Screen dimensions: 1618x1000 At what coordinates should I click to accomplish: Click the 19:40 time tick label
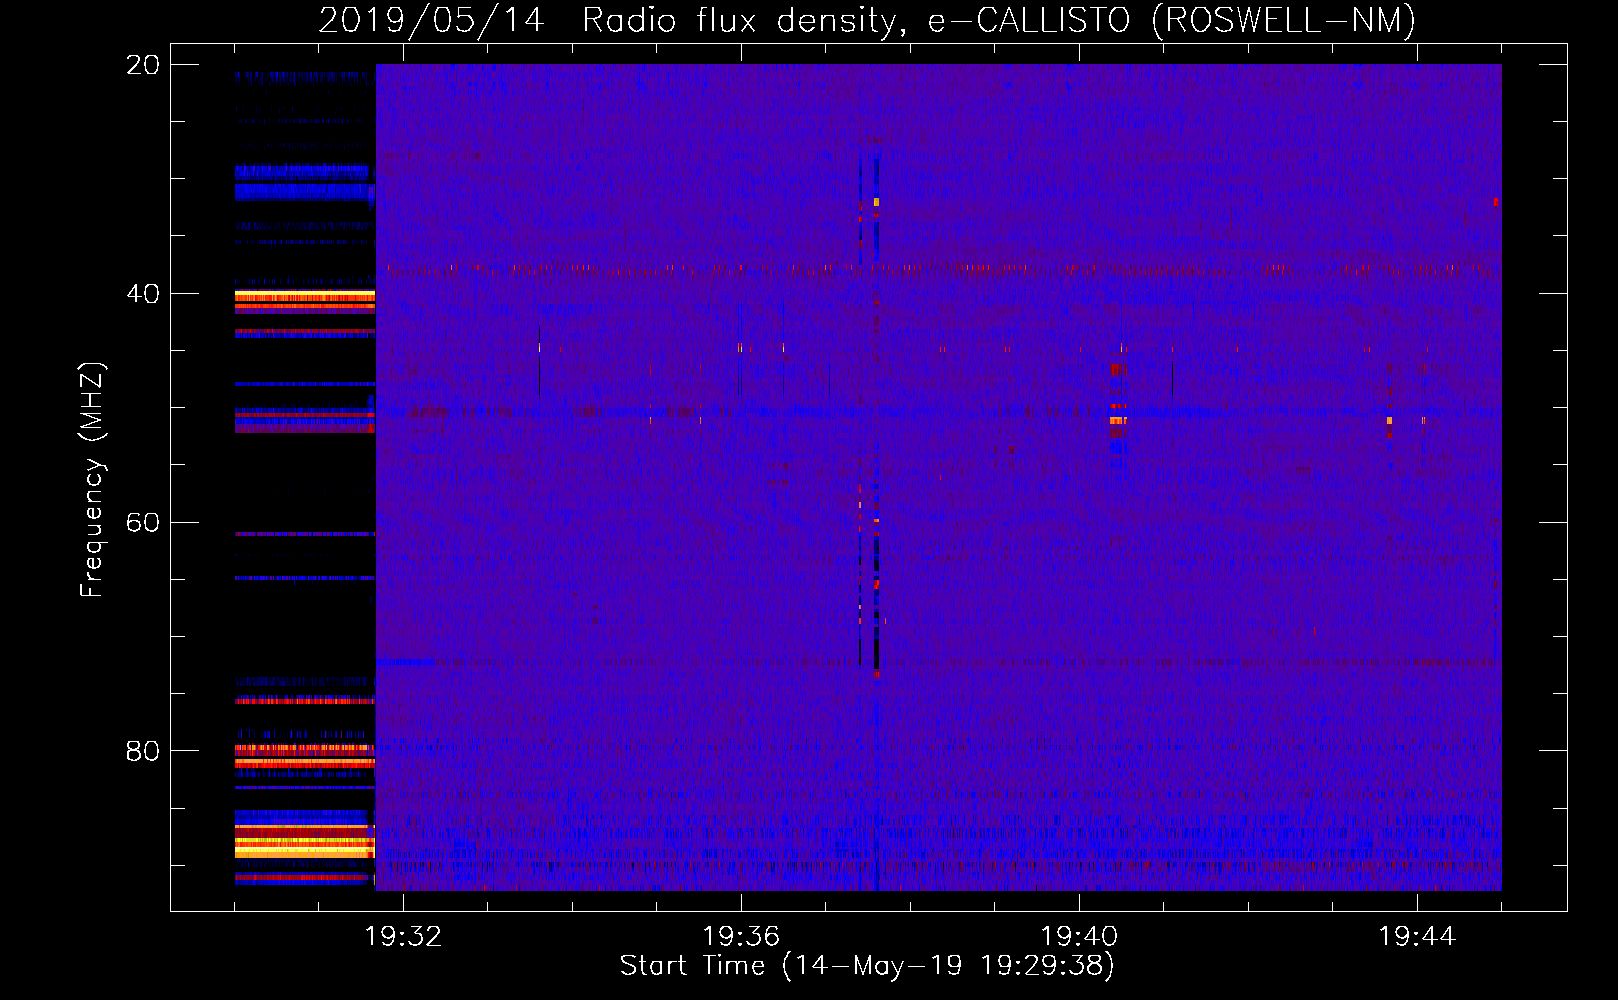1079,937
